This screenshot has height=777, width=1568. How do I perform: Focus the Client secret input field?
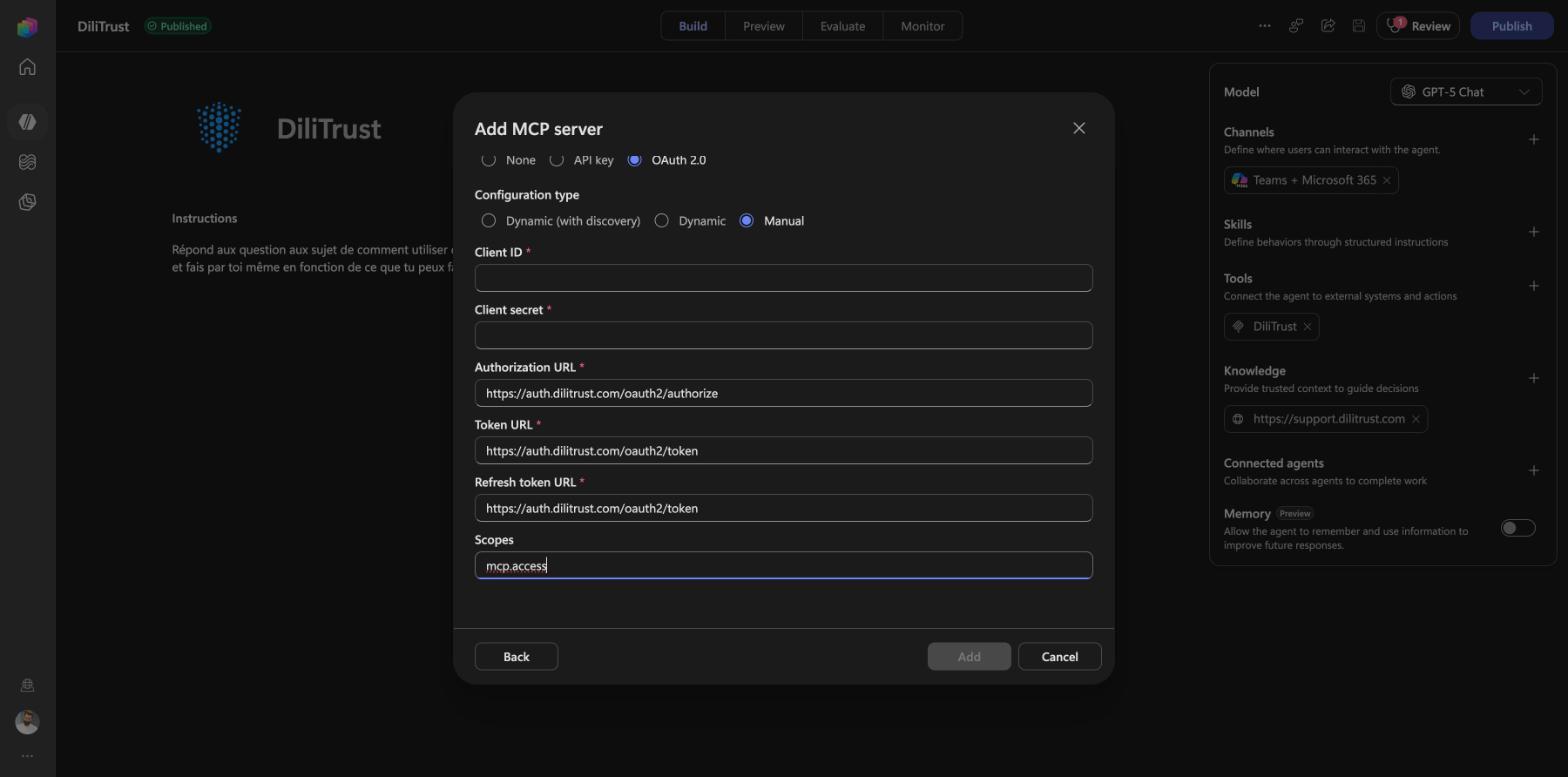pyautogui.click(x=784, y=335)
